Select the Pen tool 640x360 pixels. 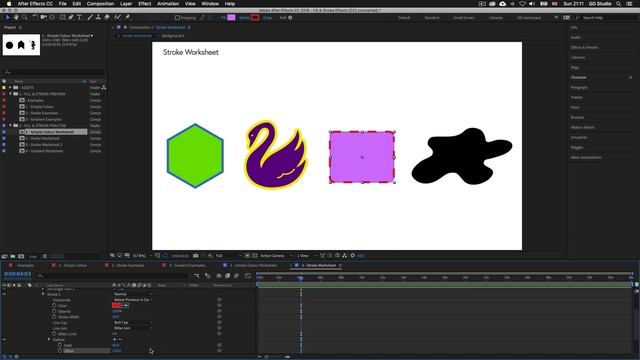click(x=71, y=18)
